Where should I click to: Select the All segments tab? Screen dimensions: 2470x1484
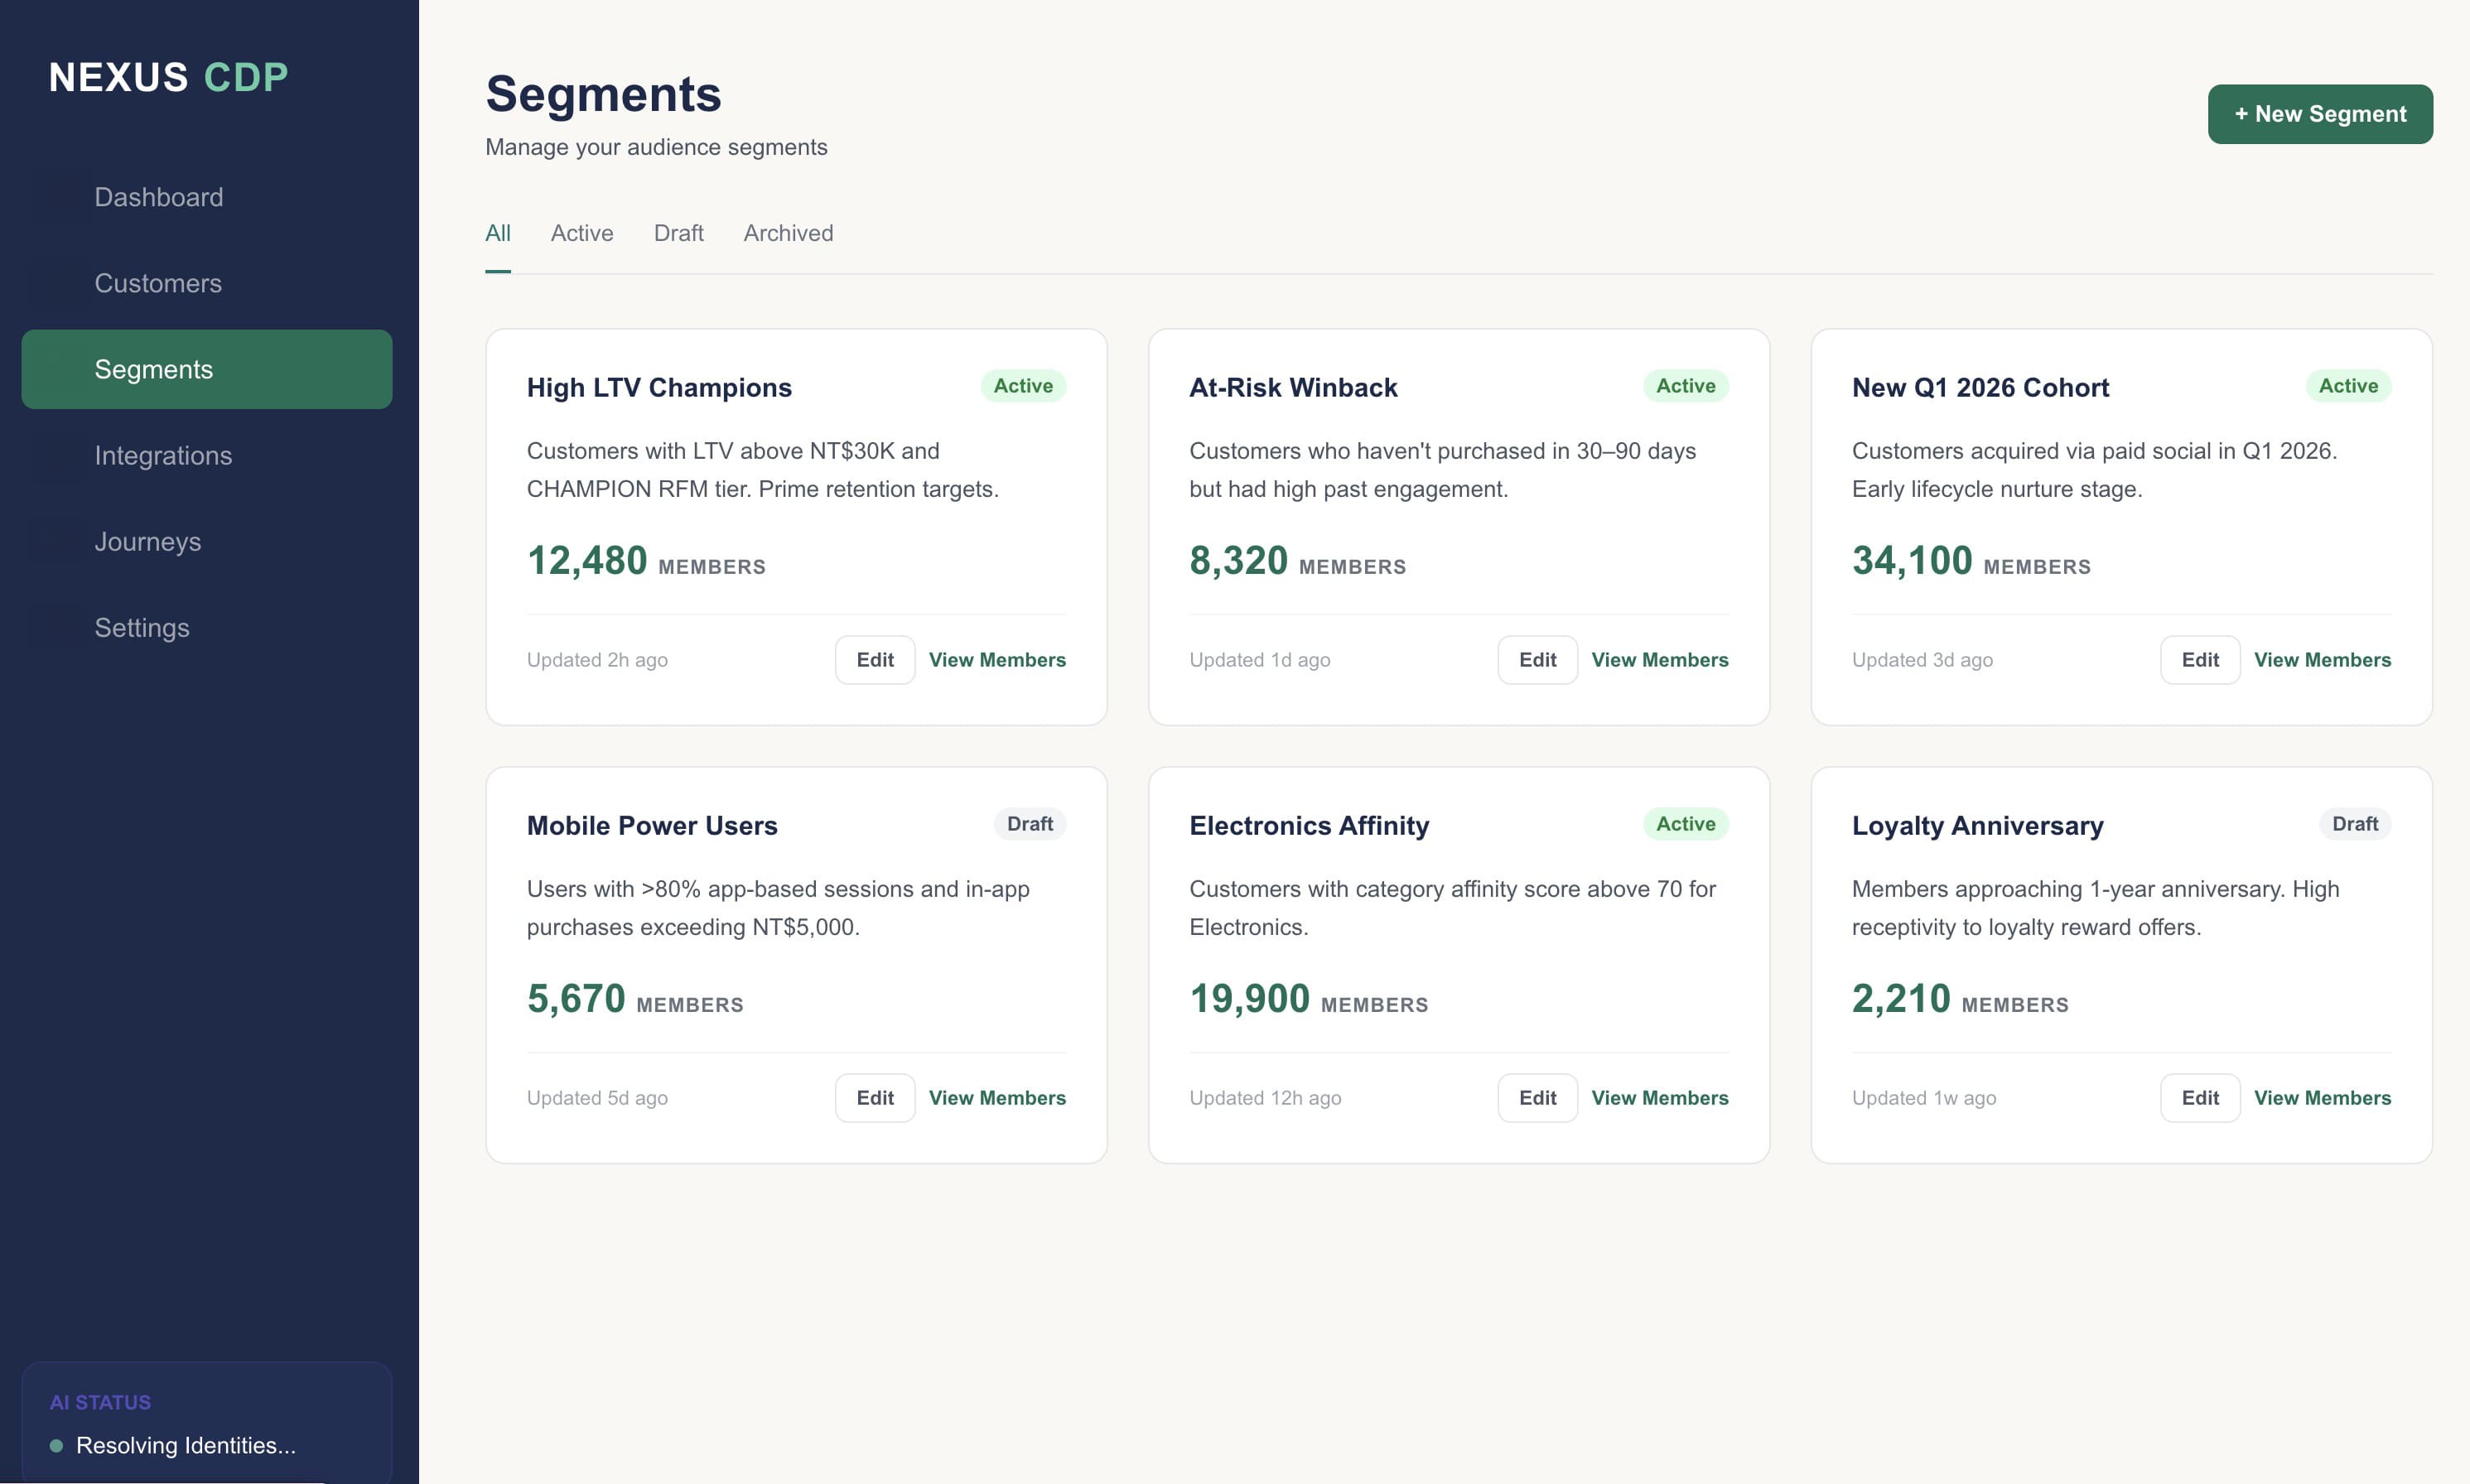[497, 233]
